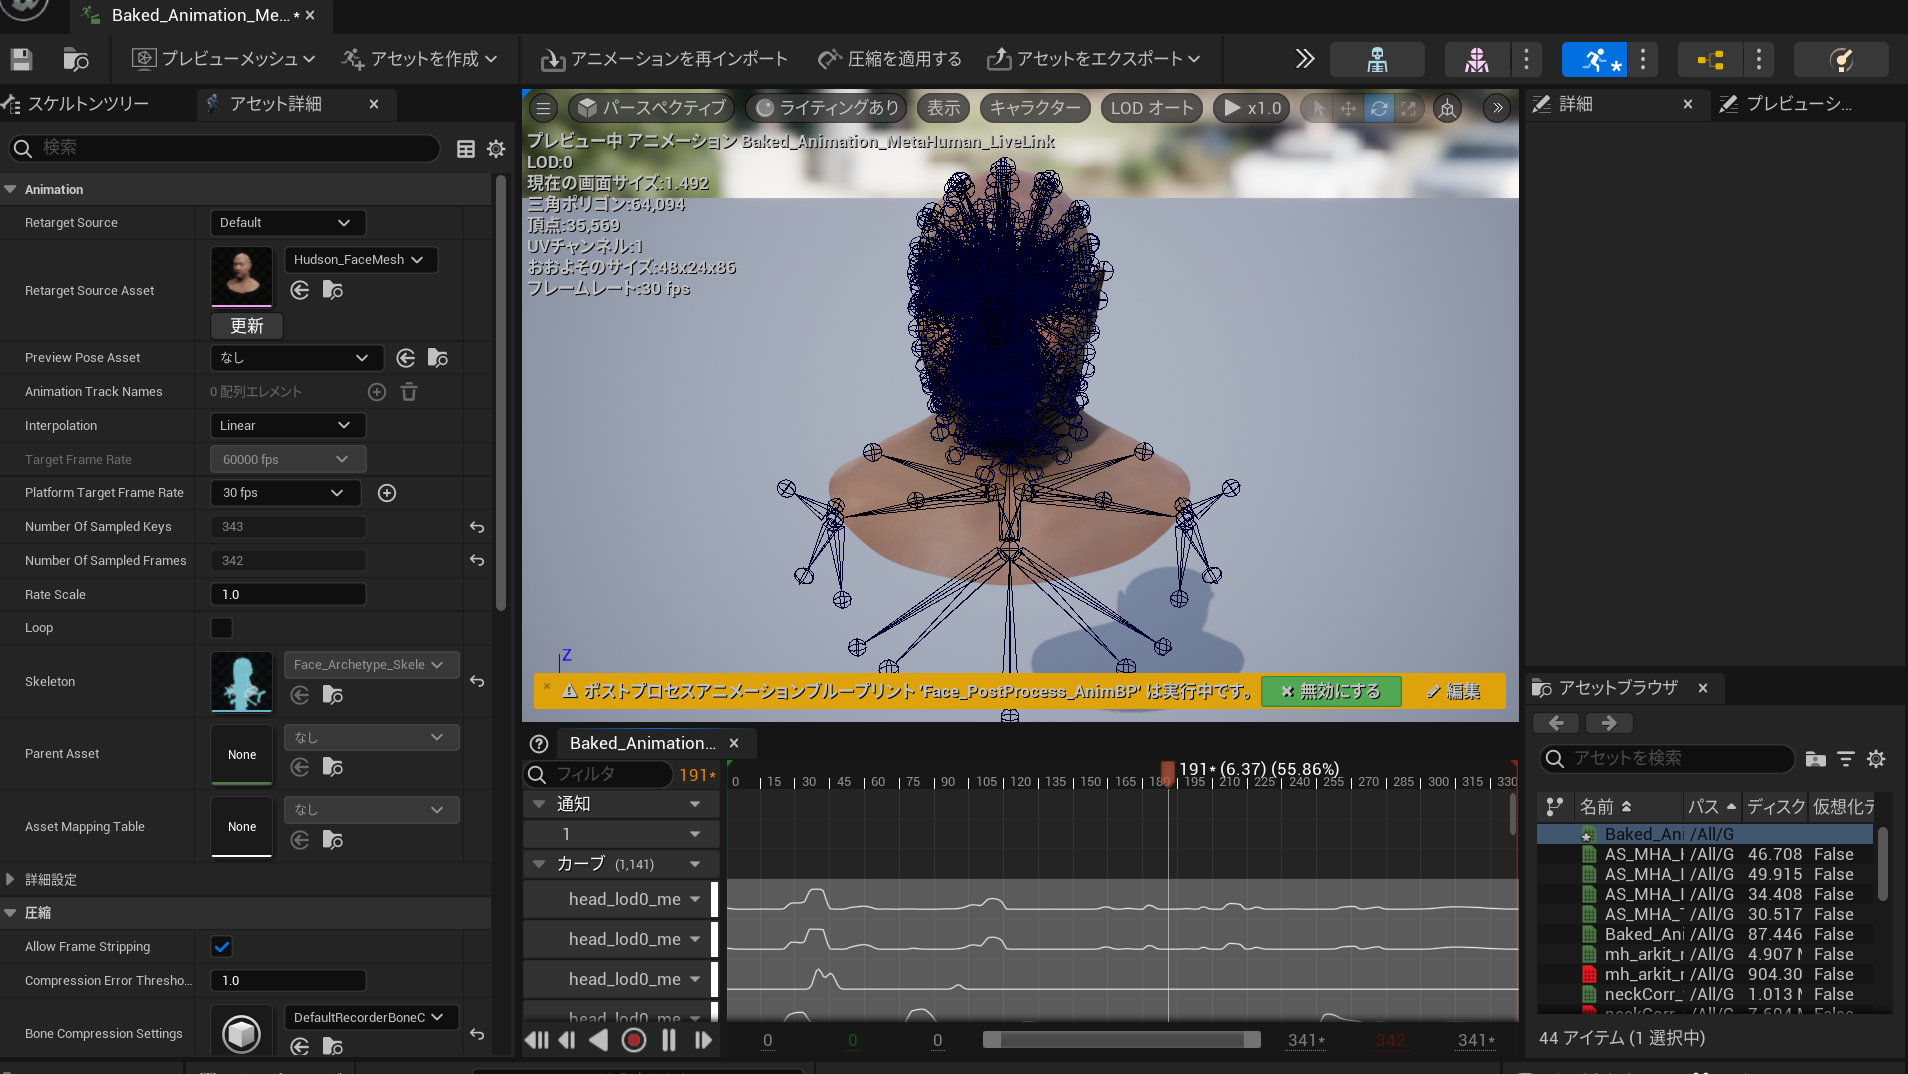1908x1074 pixels.
Task: Delete Animation Track Names array elements
Action: (x=409, y=392)
